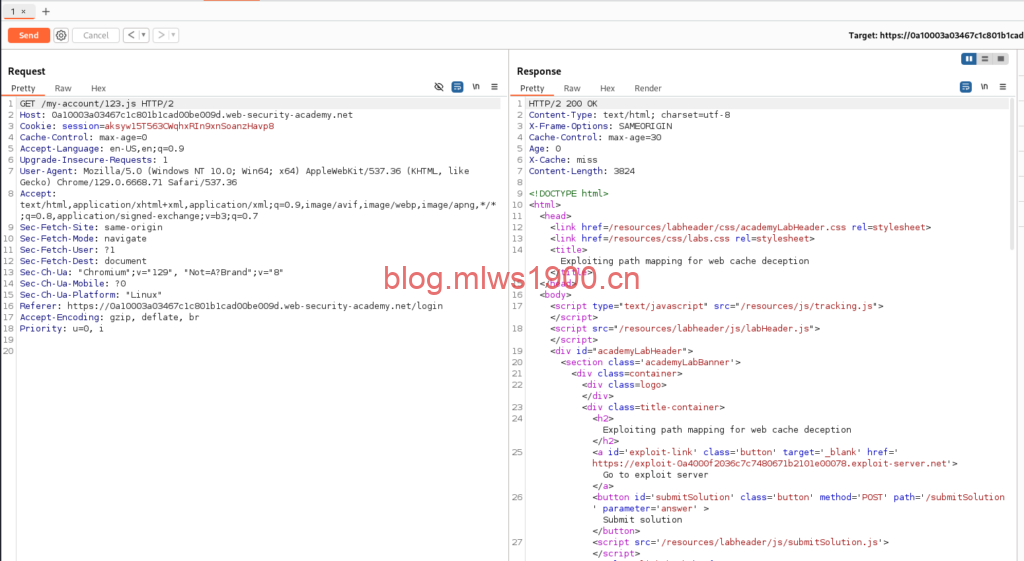Click the X-Cache: miss response header
This screenshot has width=1024, height=561.
(x=563, y=160)
